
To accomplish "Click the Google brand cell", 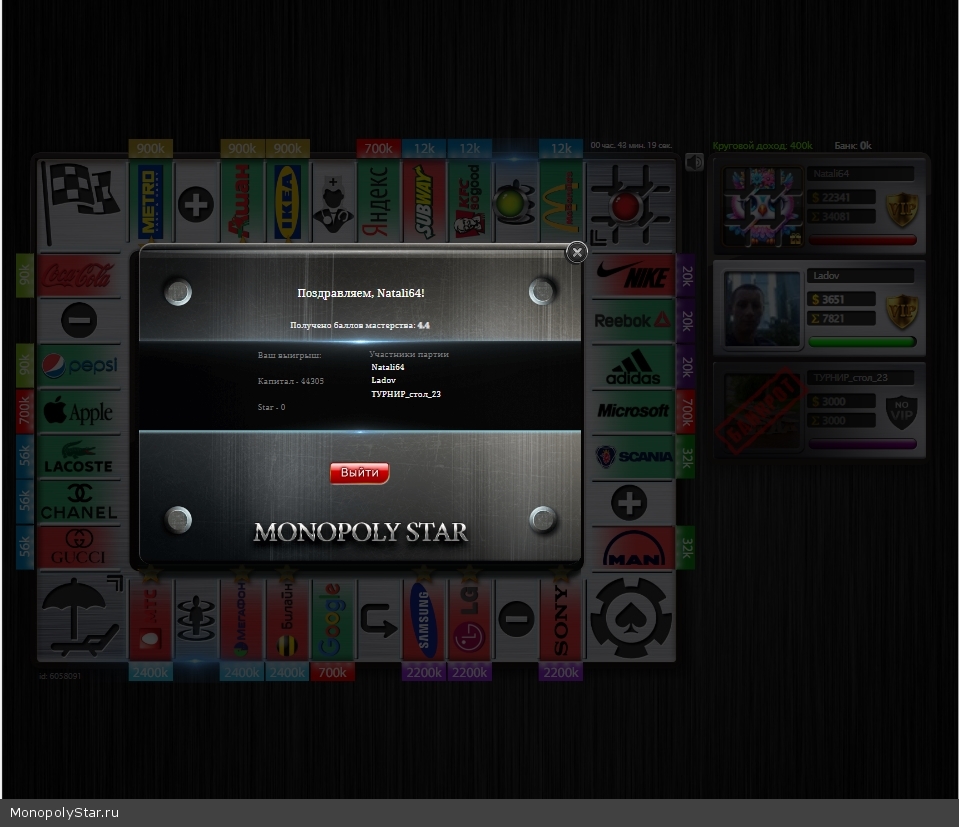I will point(333,619).
